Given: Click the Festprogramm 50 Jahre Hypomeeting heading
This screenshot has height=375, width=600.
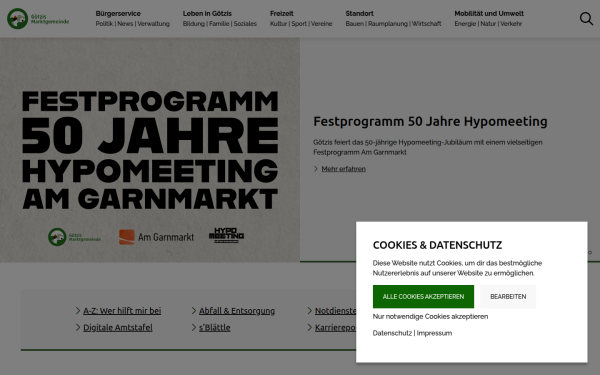Looking at the screenshot, I should pyautogui.click(x=430, y=121).
